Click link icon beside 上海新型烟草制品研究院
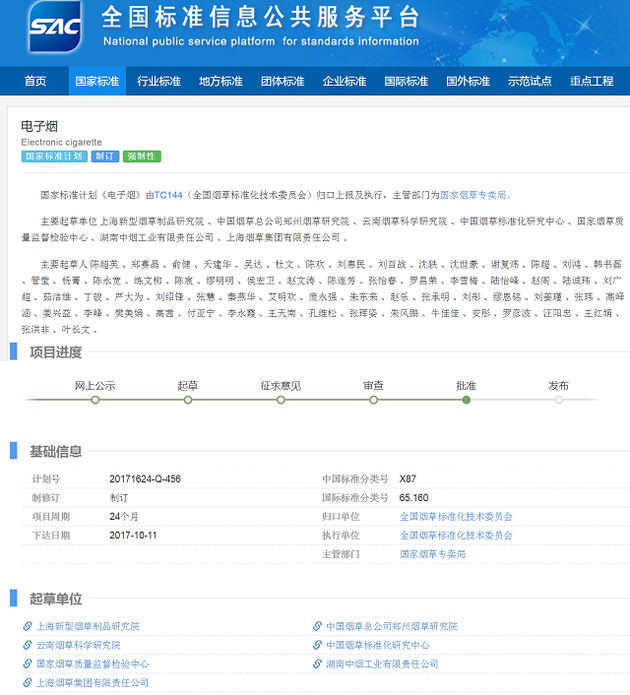Viewport: 630px width, 695px height. point(27,627)
